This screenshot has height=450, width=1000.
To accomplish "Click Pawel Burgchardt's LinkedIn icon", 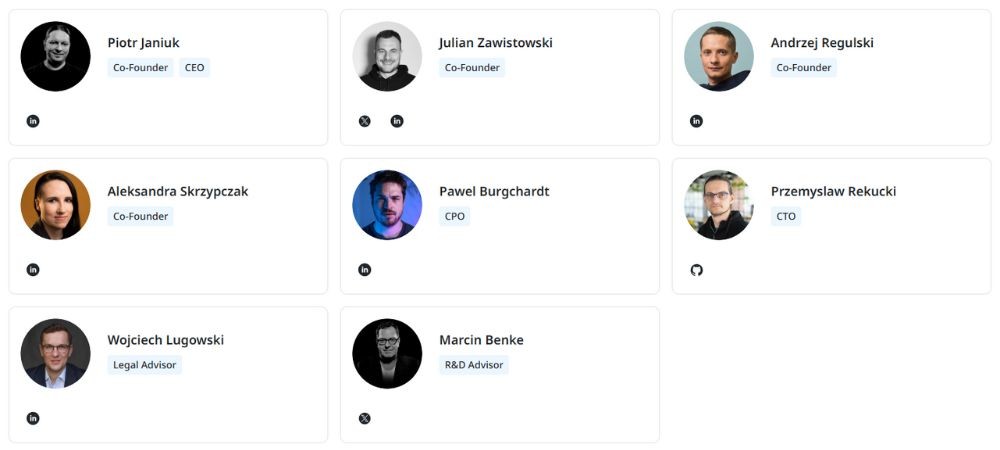I will (x=365, y=270).
